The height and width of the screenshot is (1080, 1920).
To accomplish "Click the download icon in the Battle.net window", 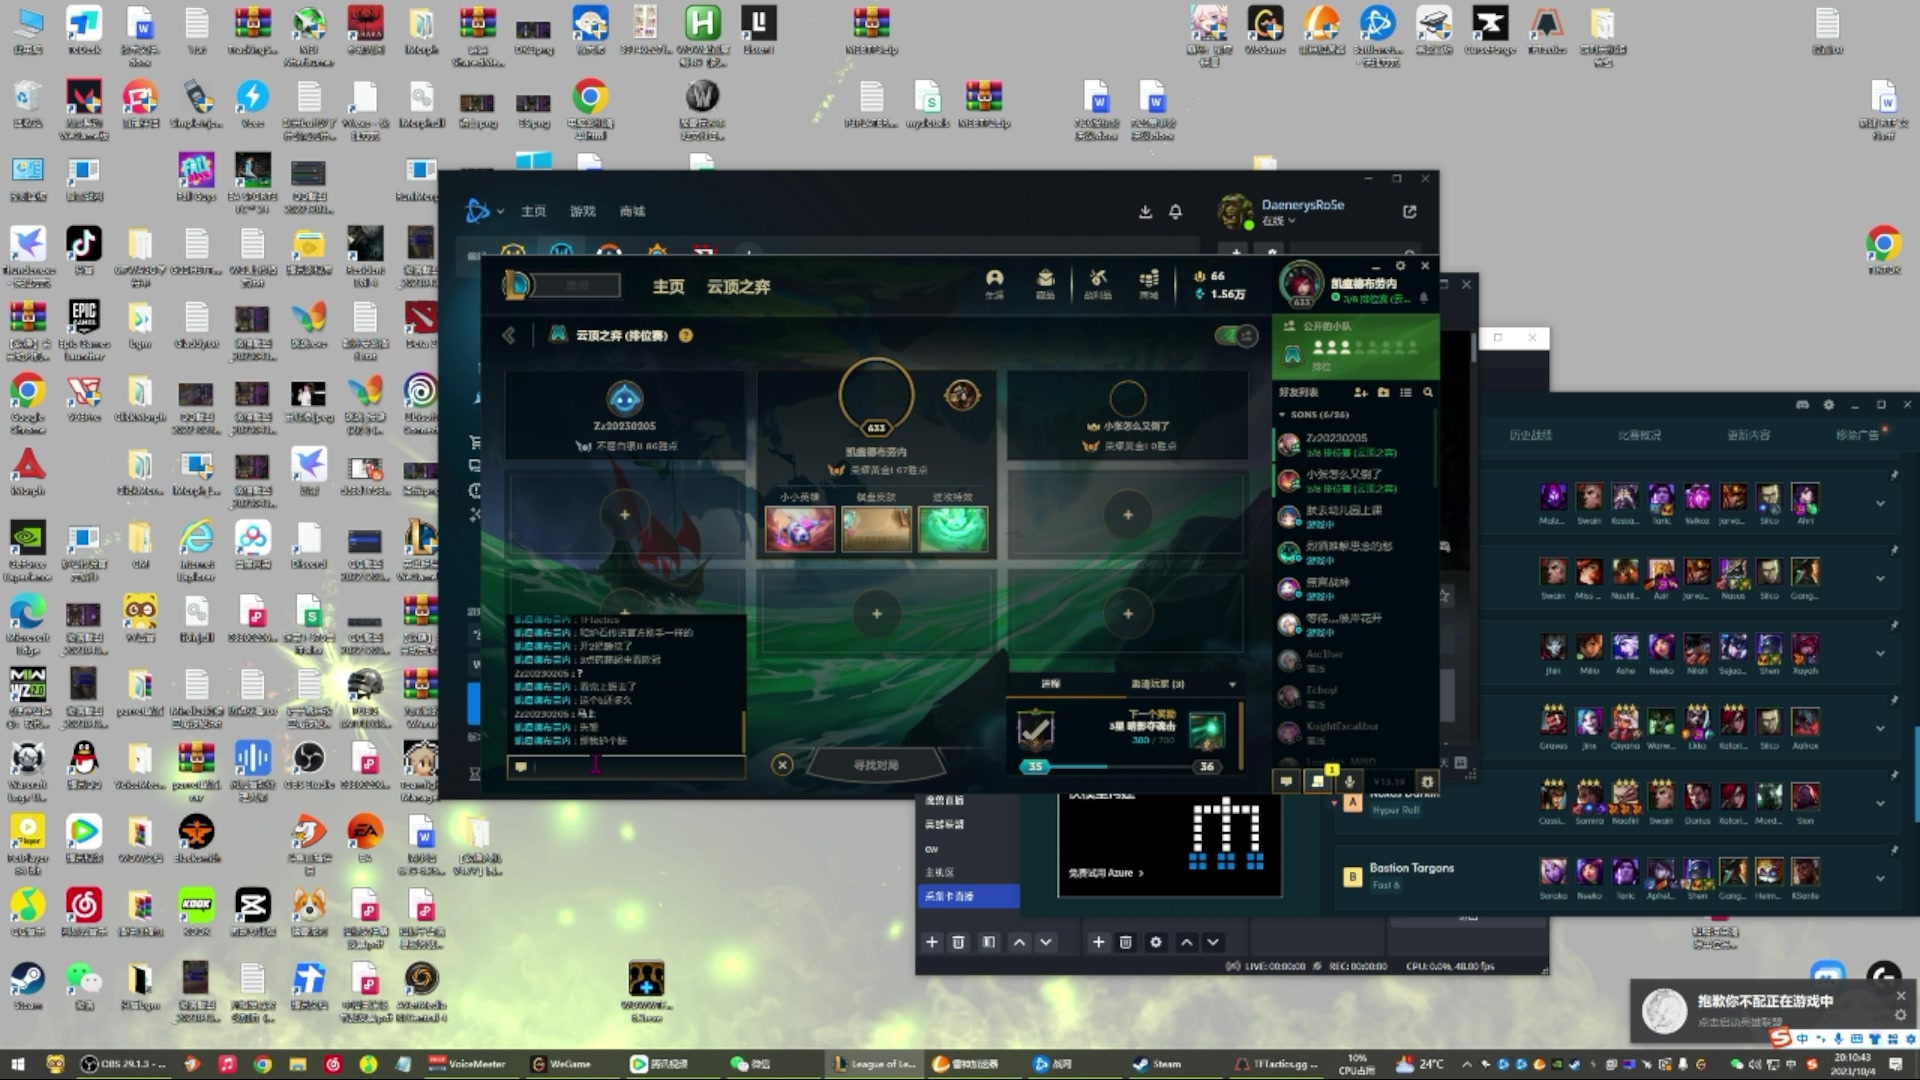I will coord(1145,211).
